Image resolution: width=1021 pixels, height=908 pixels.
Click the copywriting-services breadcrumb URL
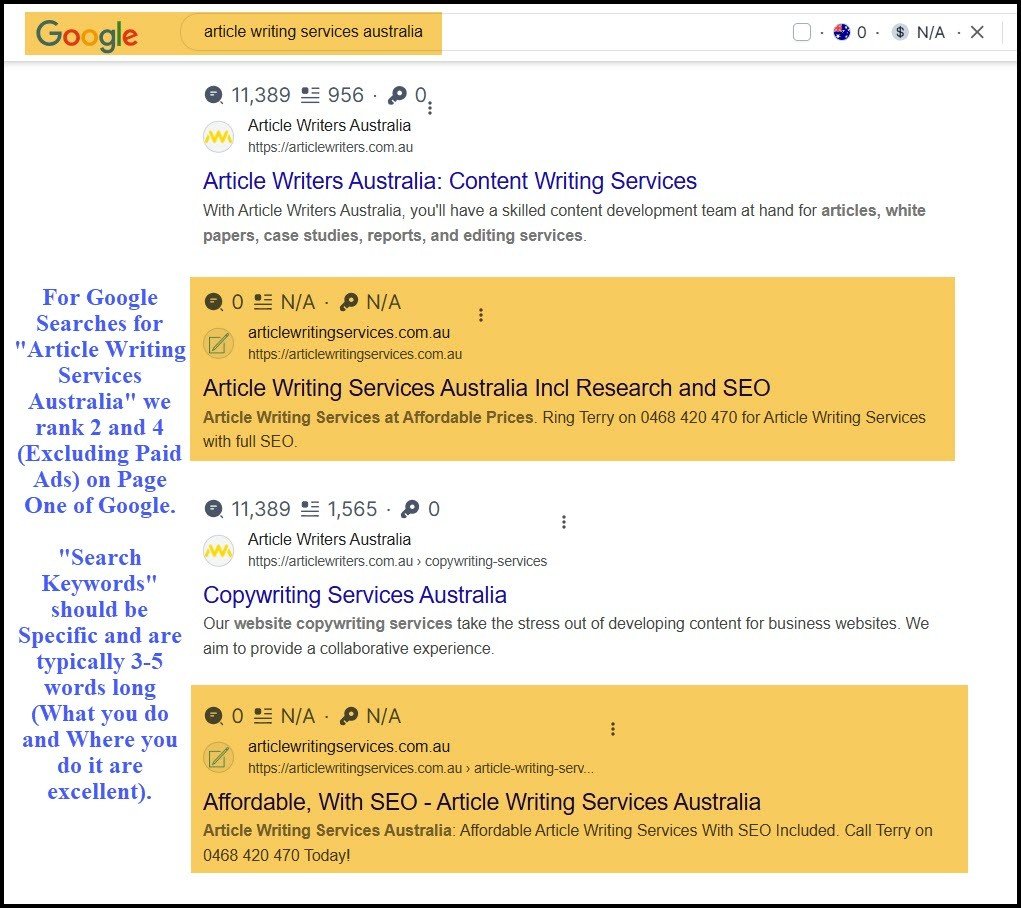coord(397,561)
